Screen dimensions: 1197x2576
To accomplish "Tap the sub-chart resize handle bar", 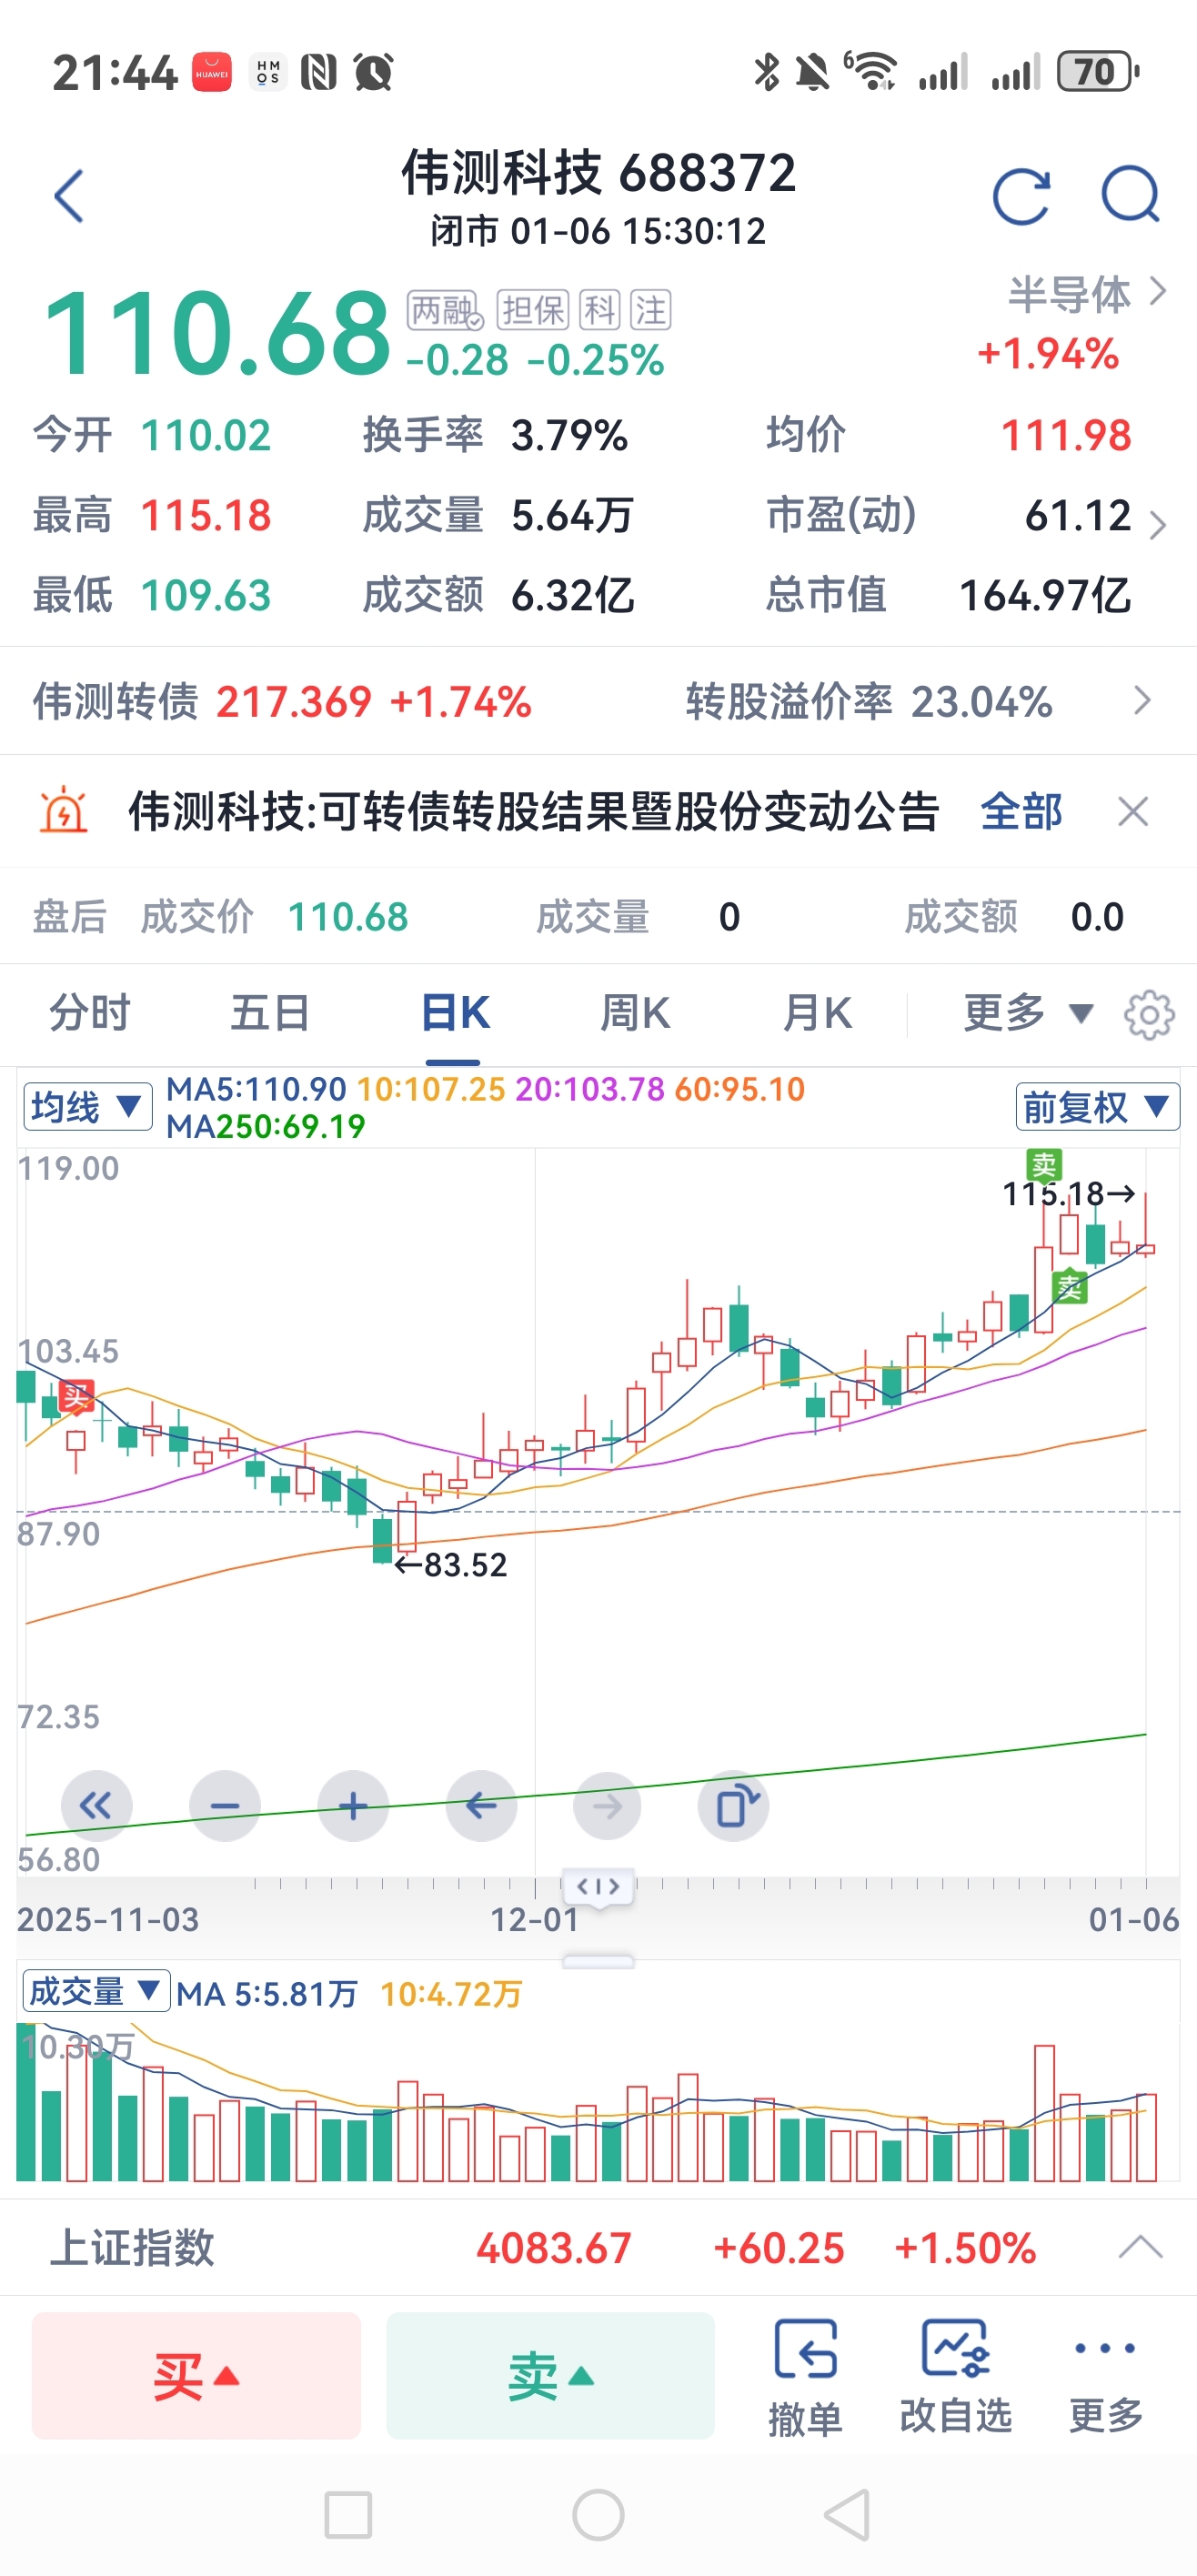I will click(598, 1961).
